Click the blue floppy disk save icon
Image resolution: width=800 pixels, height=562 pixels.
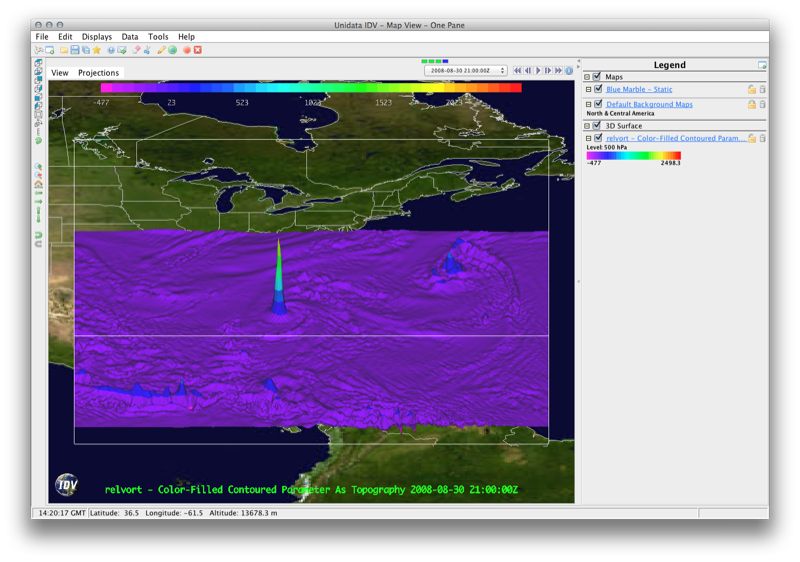pos(75,50)
